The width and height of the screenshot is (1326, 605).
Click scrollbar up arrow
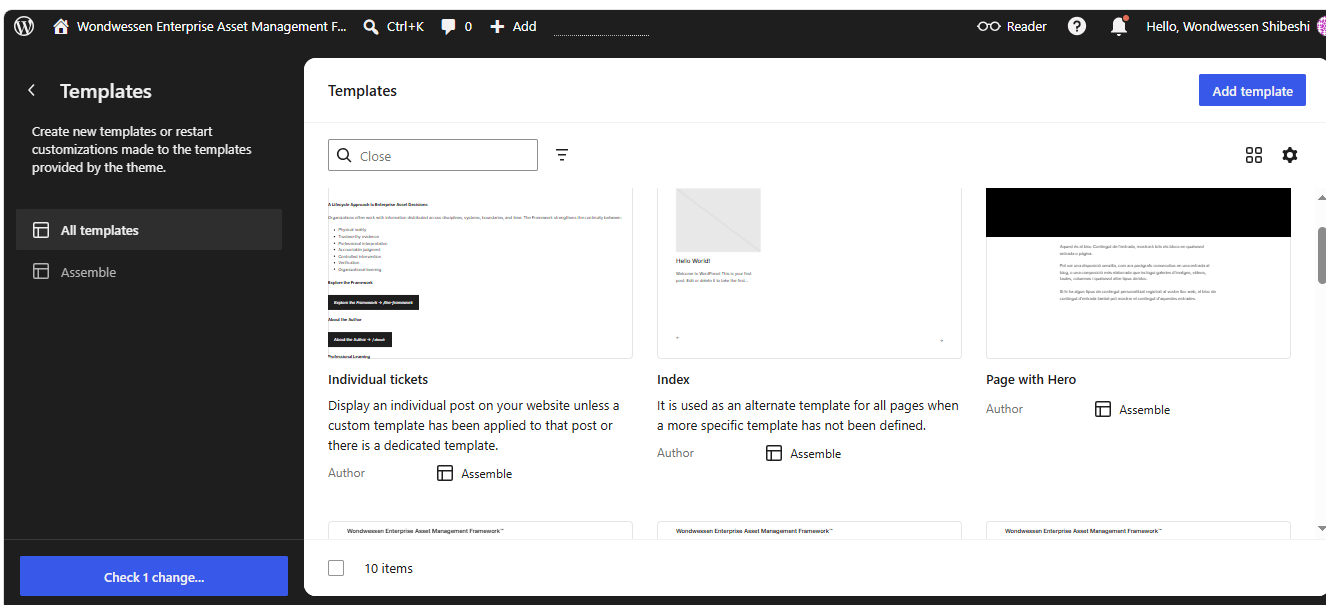point(1322,196)
